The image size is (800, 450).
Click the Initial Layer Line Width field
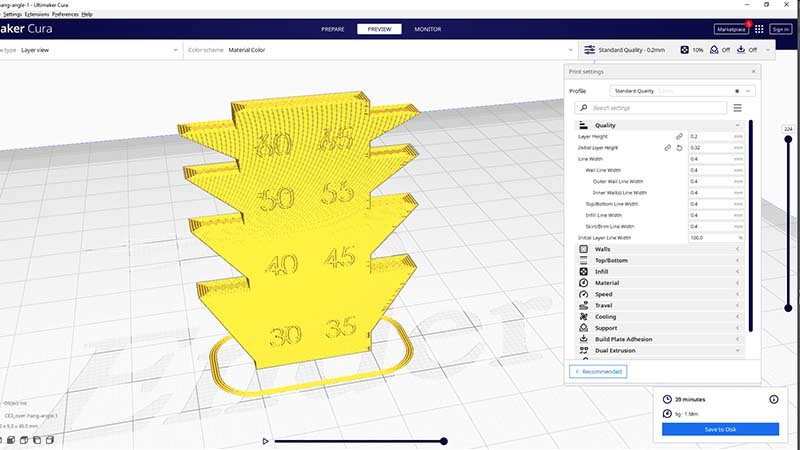click(716, 238)
